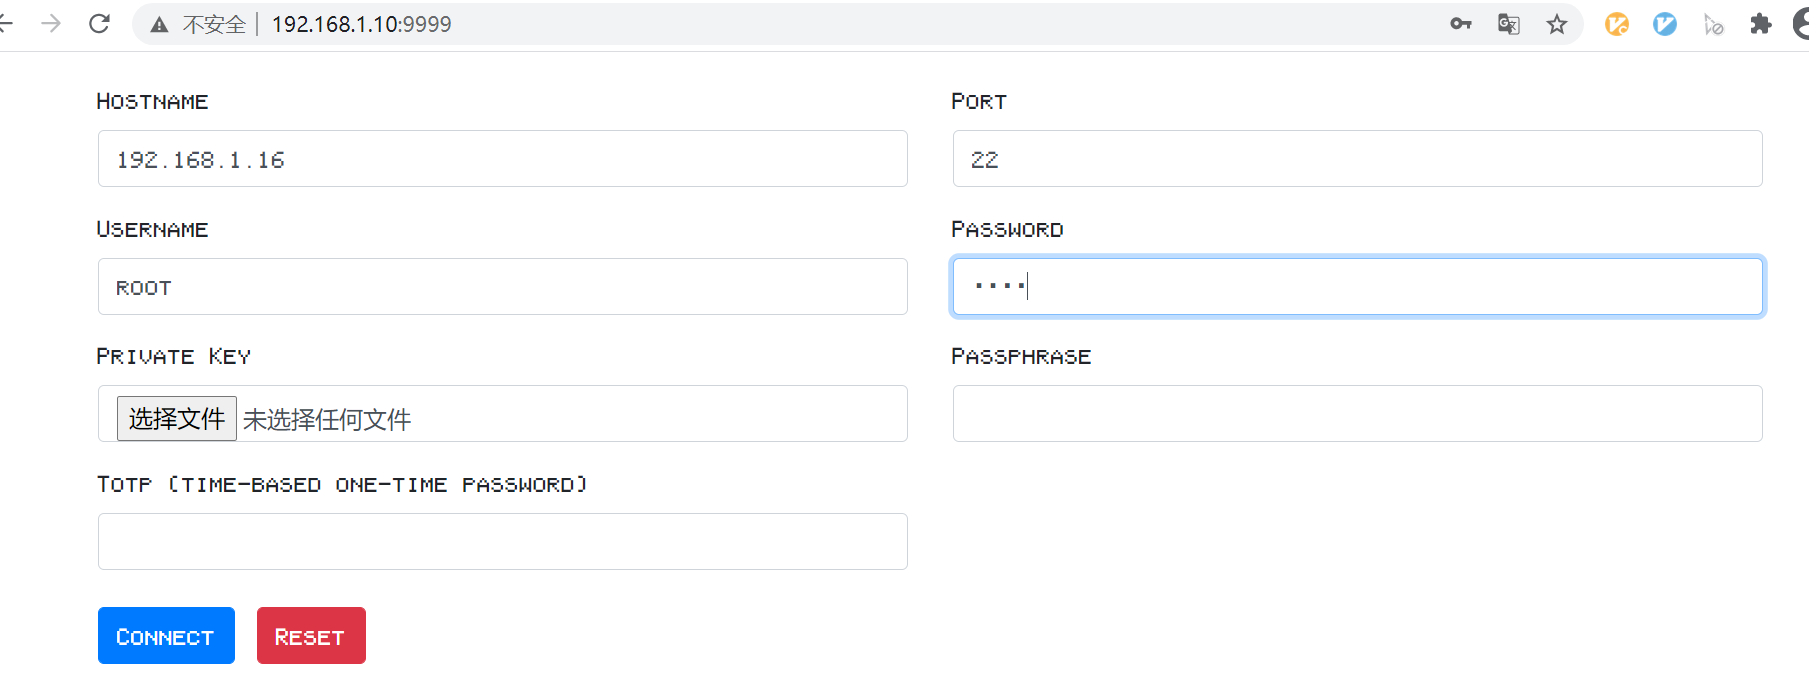Open the Google Translate page icon
The width and height of the screenshot is (1809, 686).
tap(1508, 24)
